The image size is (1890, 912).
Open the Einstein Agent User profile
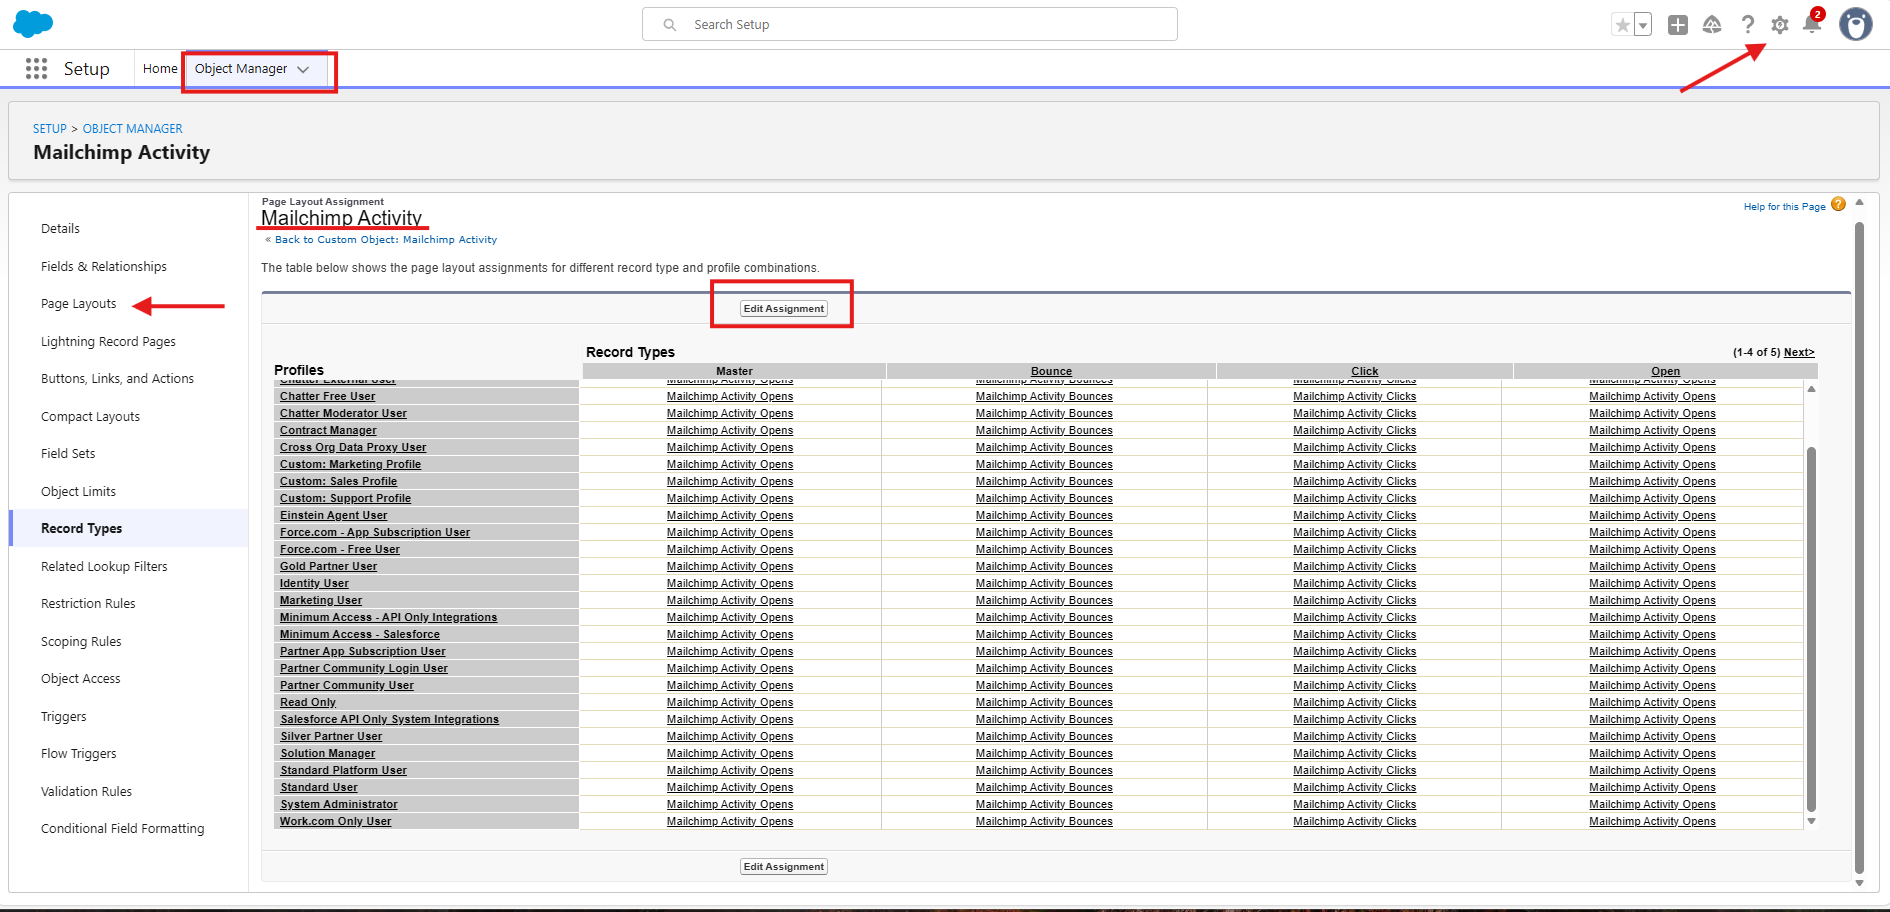[x=333, y=516]
